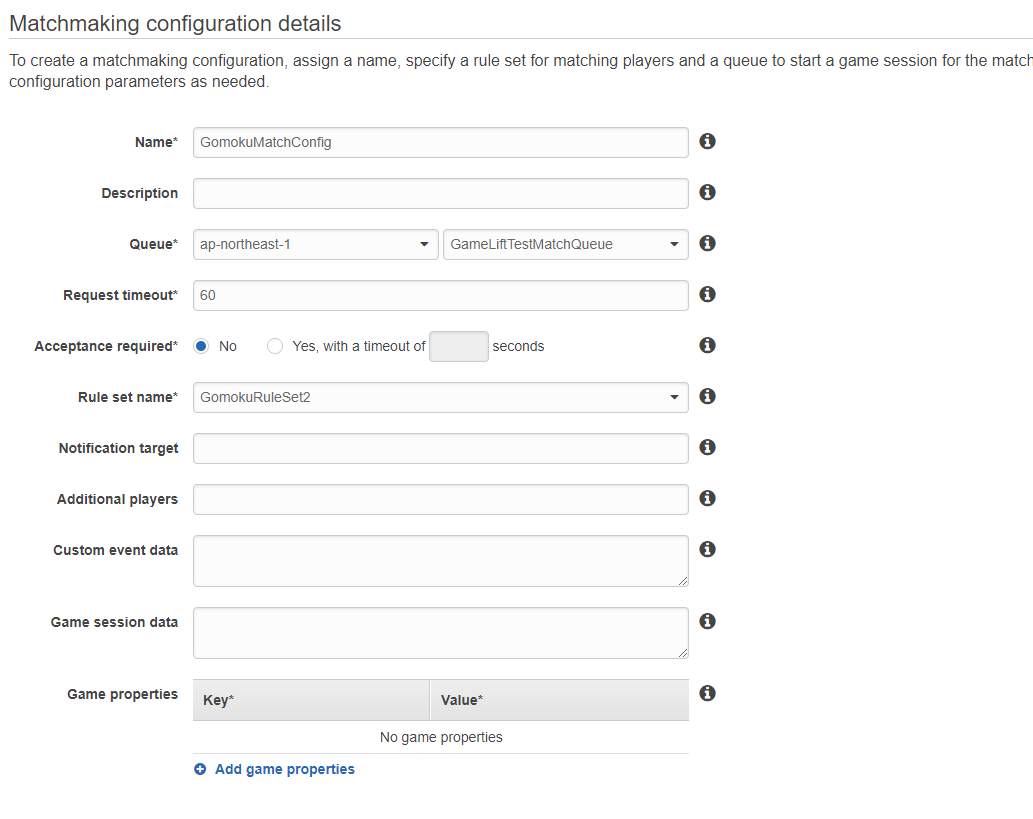Select the Custom event data text area
Screen dimensions: 1033x819
pos(441,561)
